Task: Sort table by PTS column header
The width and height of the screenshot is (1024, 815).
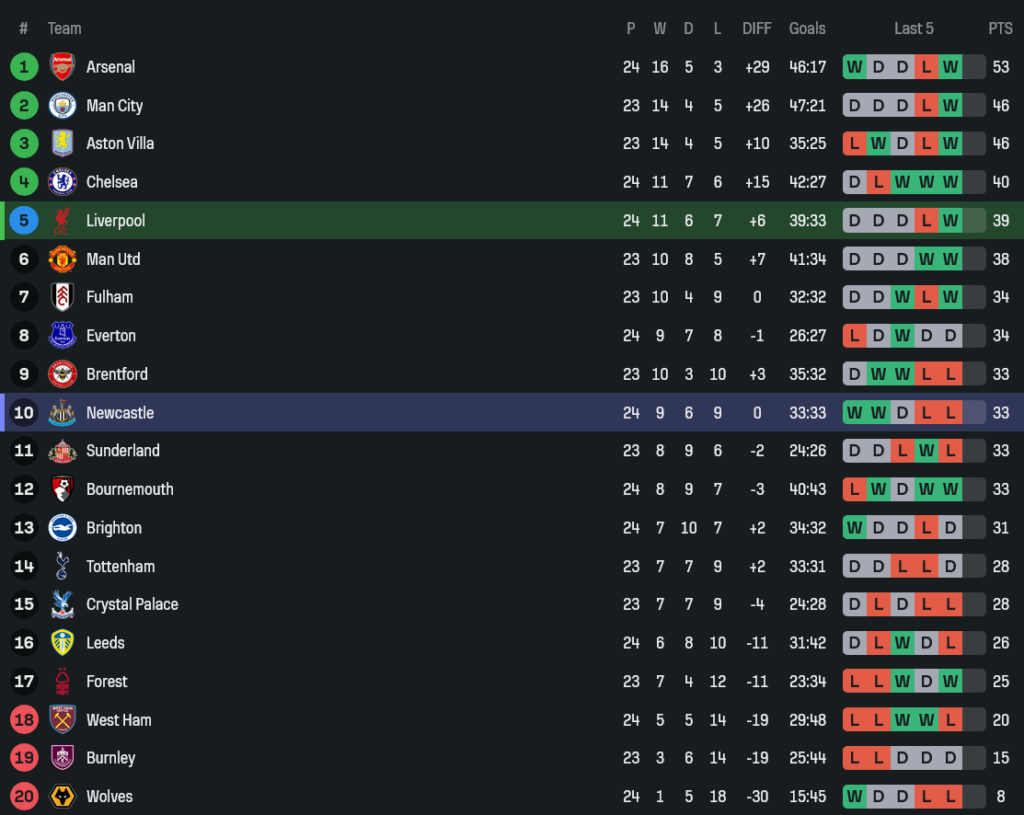Action: click(x=1000, y=28)
